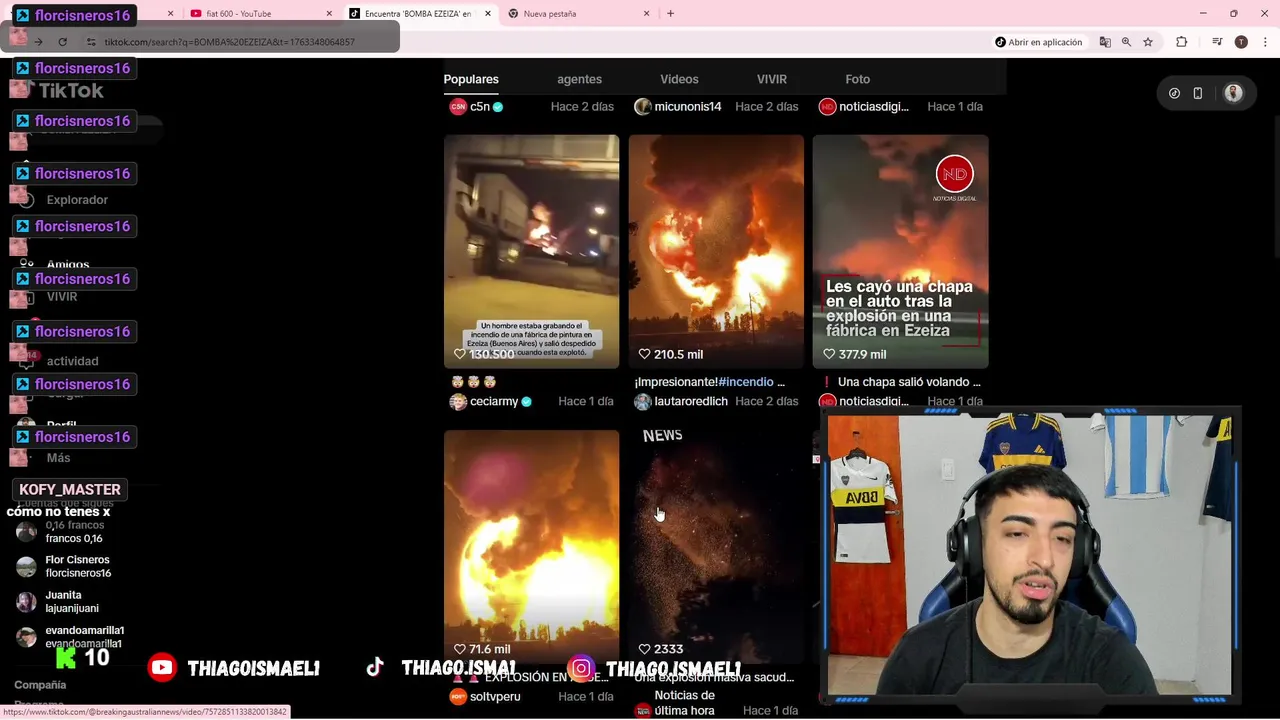The height and width of the screenshot is (720, 1280).
Task: Like the video with 71.6 mil likes
Action: 460,649
